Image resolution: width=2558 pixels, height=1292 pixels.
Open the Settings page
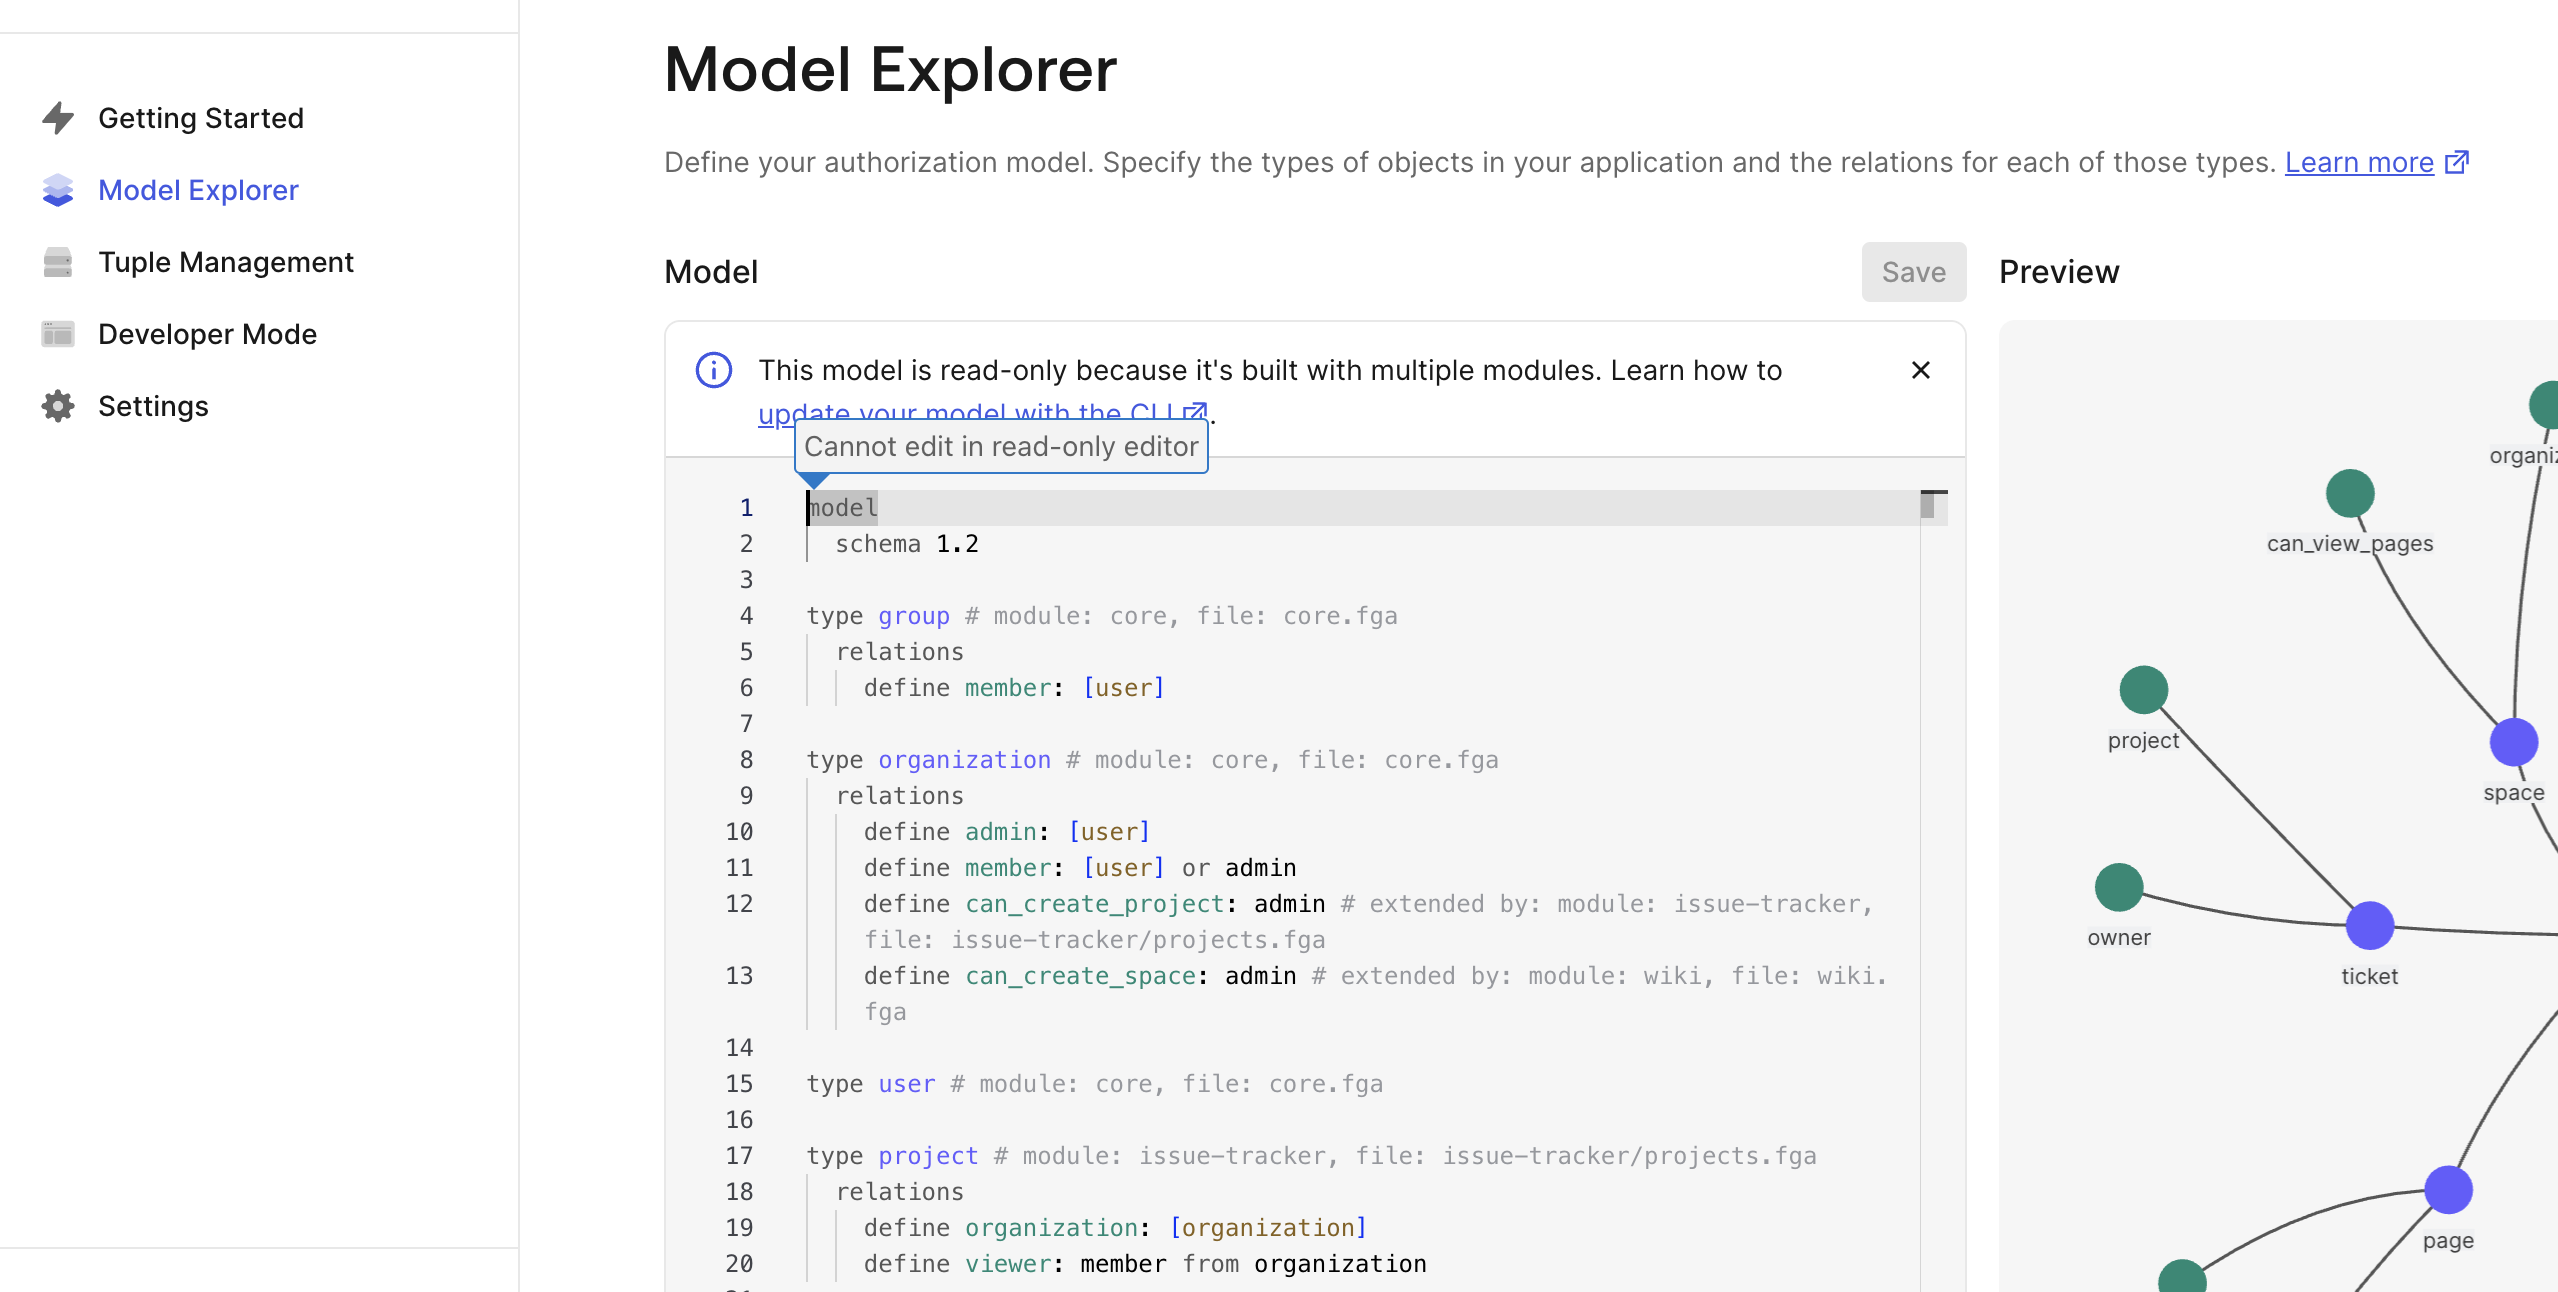[153, 406]
